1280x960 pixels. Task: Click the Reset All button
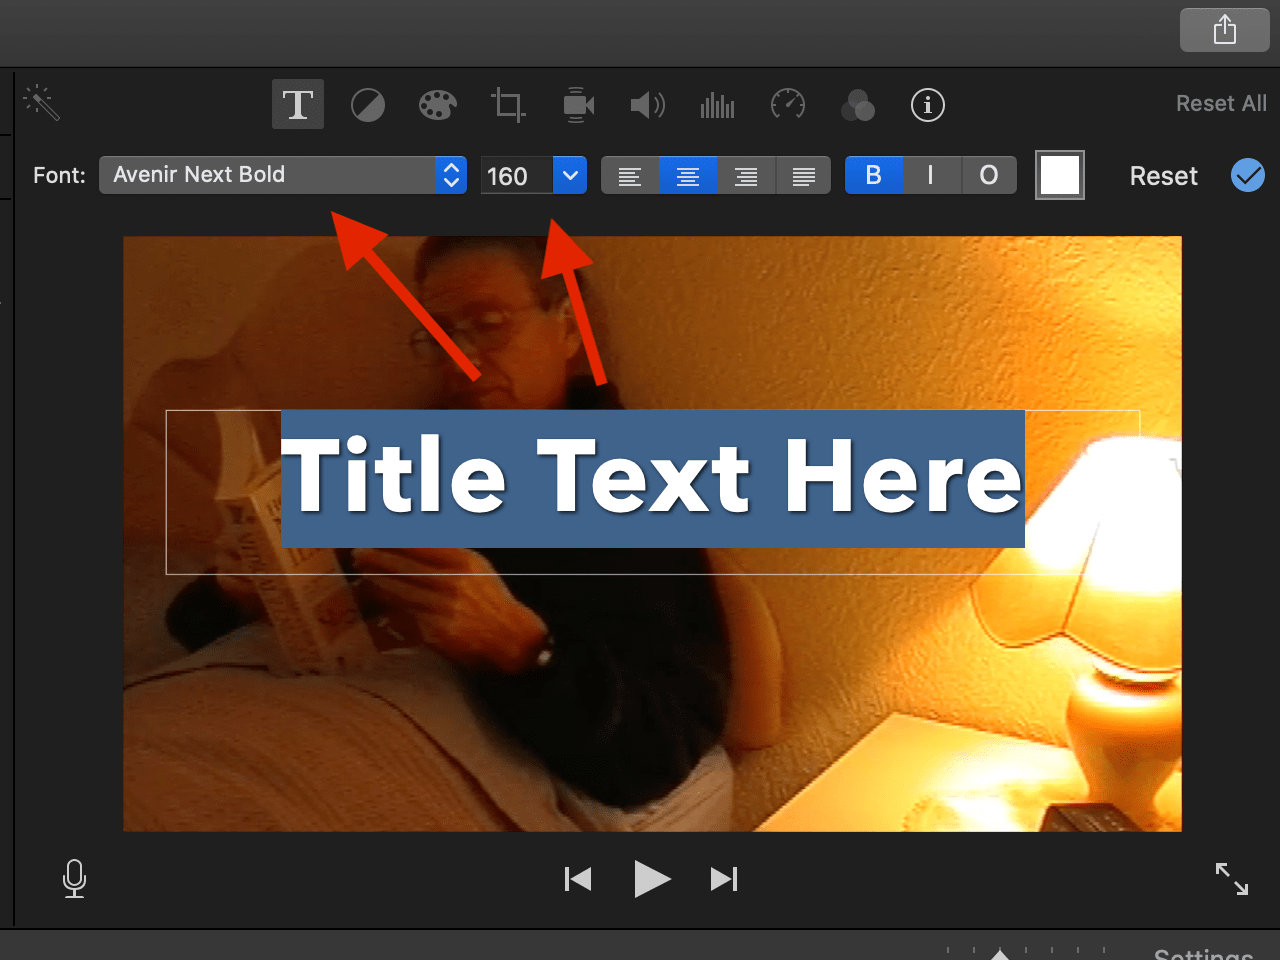click(x=1221, y=103)
